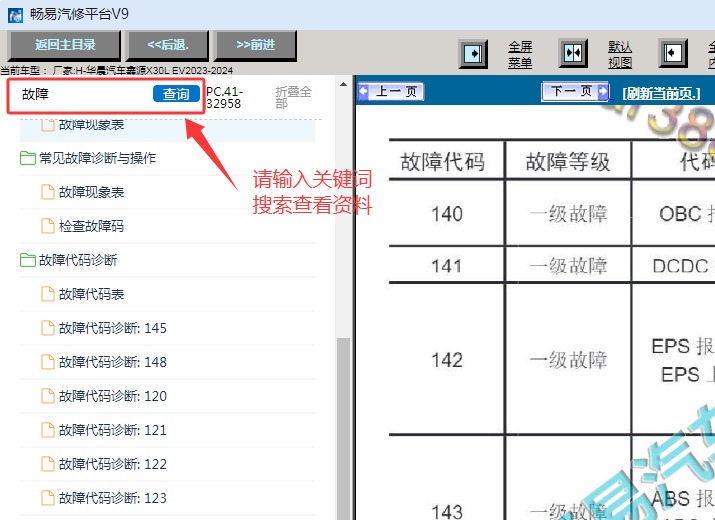Click the search field containing 故障
Screen dimensions: 715x520
coord(84,94)
